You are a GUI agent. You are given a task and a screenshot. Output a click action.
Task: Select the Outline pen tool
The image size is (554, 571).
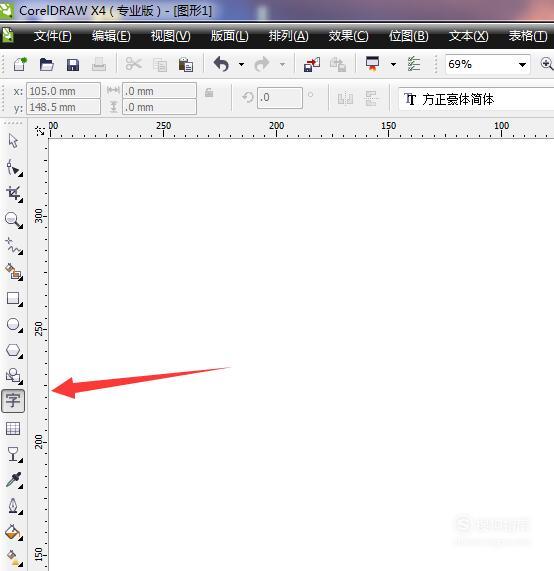[x=14, y=506]
